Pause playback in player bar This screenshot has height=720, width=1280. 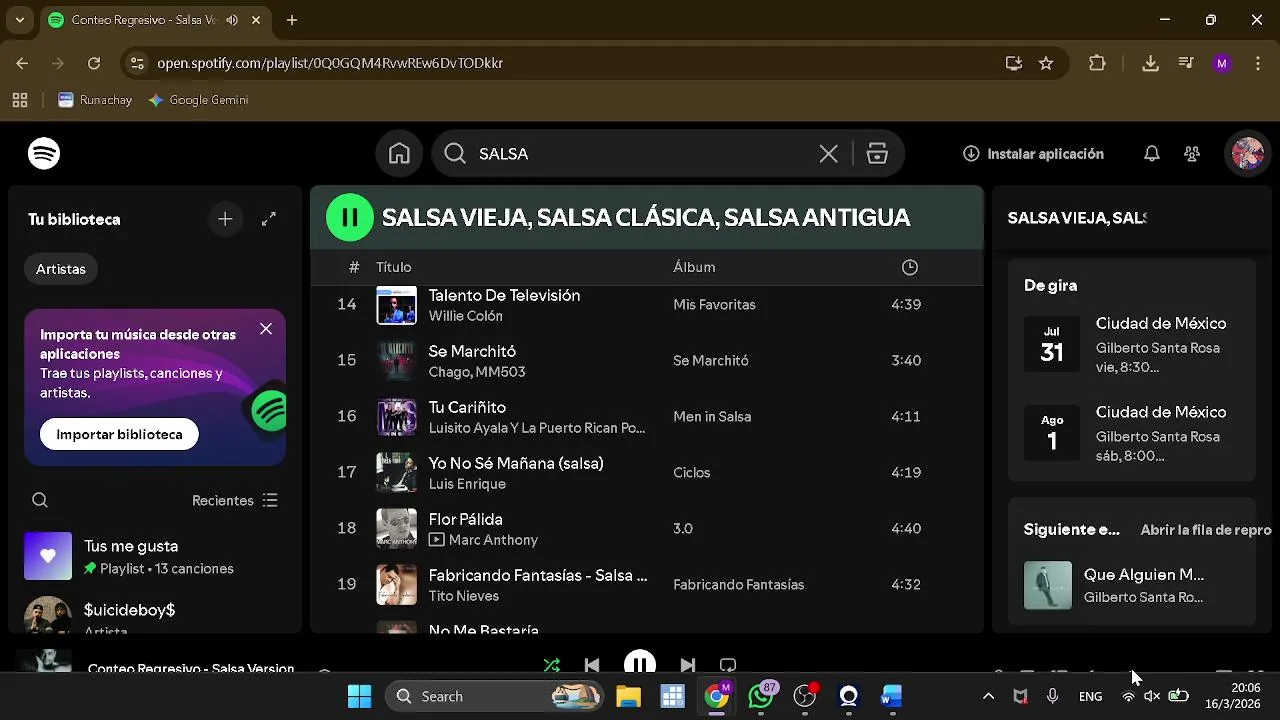coord(640,663)
